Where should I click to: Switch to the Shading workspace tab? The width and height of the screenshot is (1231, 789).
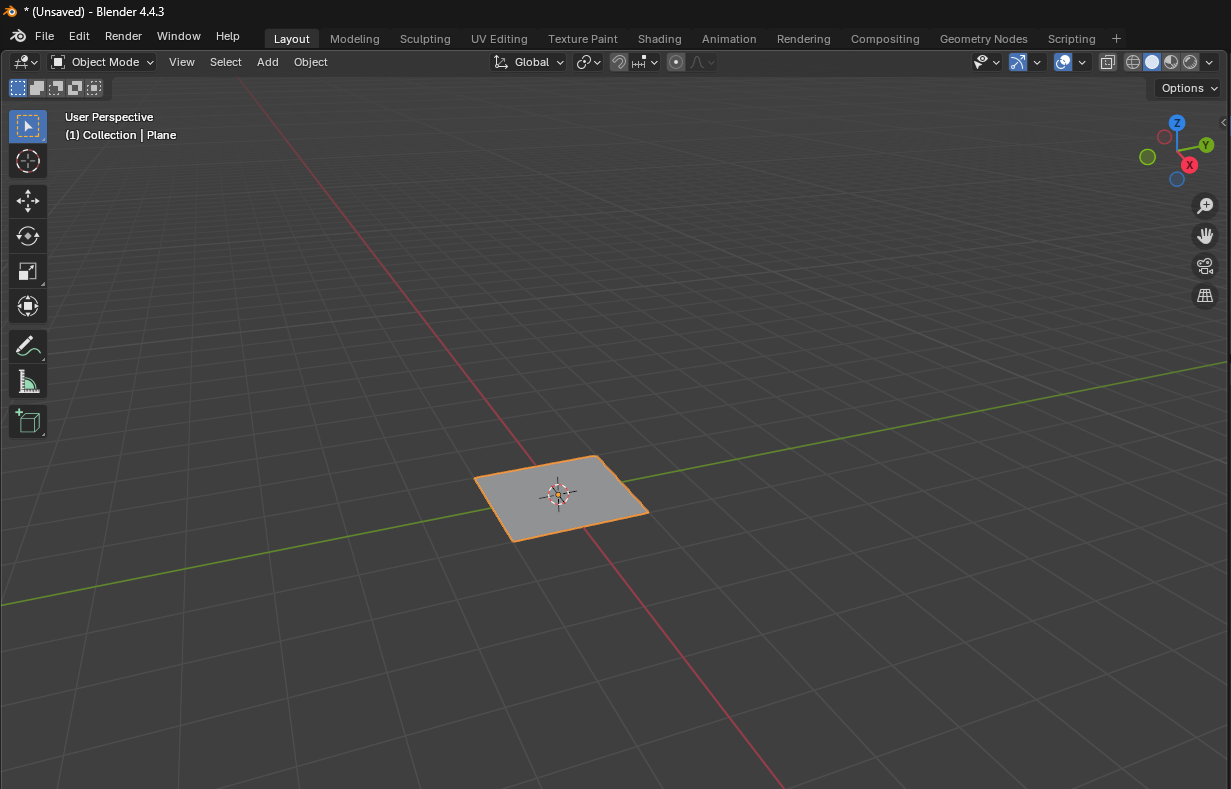[x=659, y=39]
